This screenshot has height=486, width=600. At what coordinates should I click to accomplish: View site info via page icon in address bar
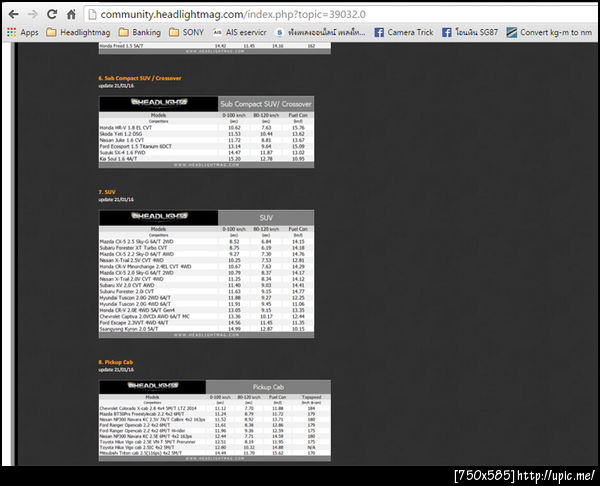pos(92,15)
